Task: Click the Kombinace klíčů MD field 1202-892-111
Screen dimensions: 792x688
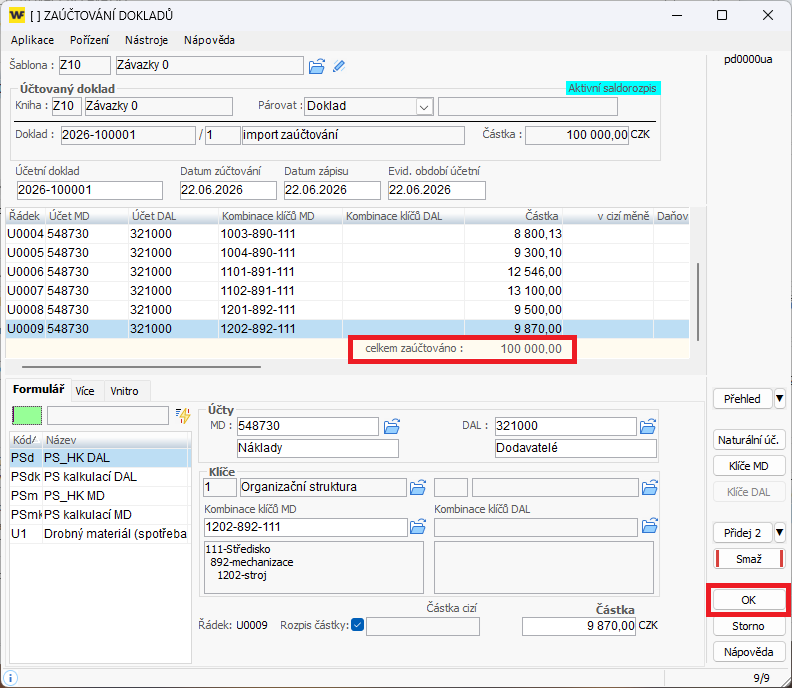Action: coord(306,527)
